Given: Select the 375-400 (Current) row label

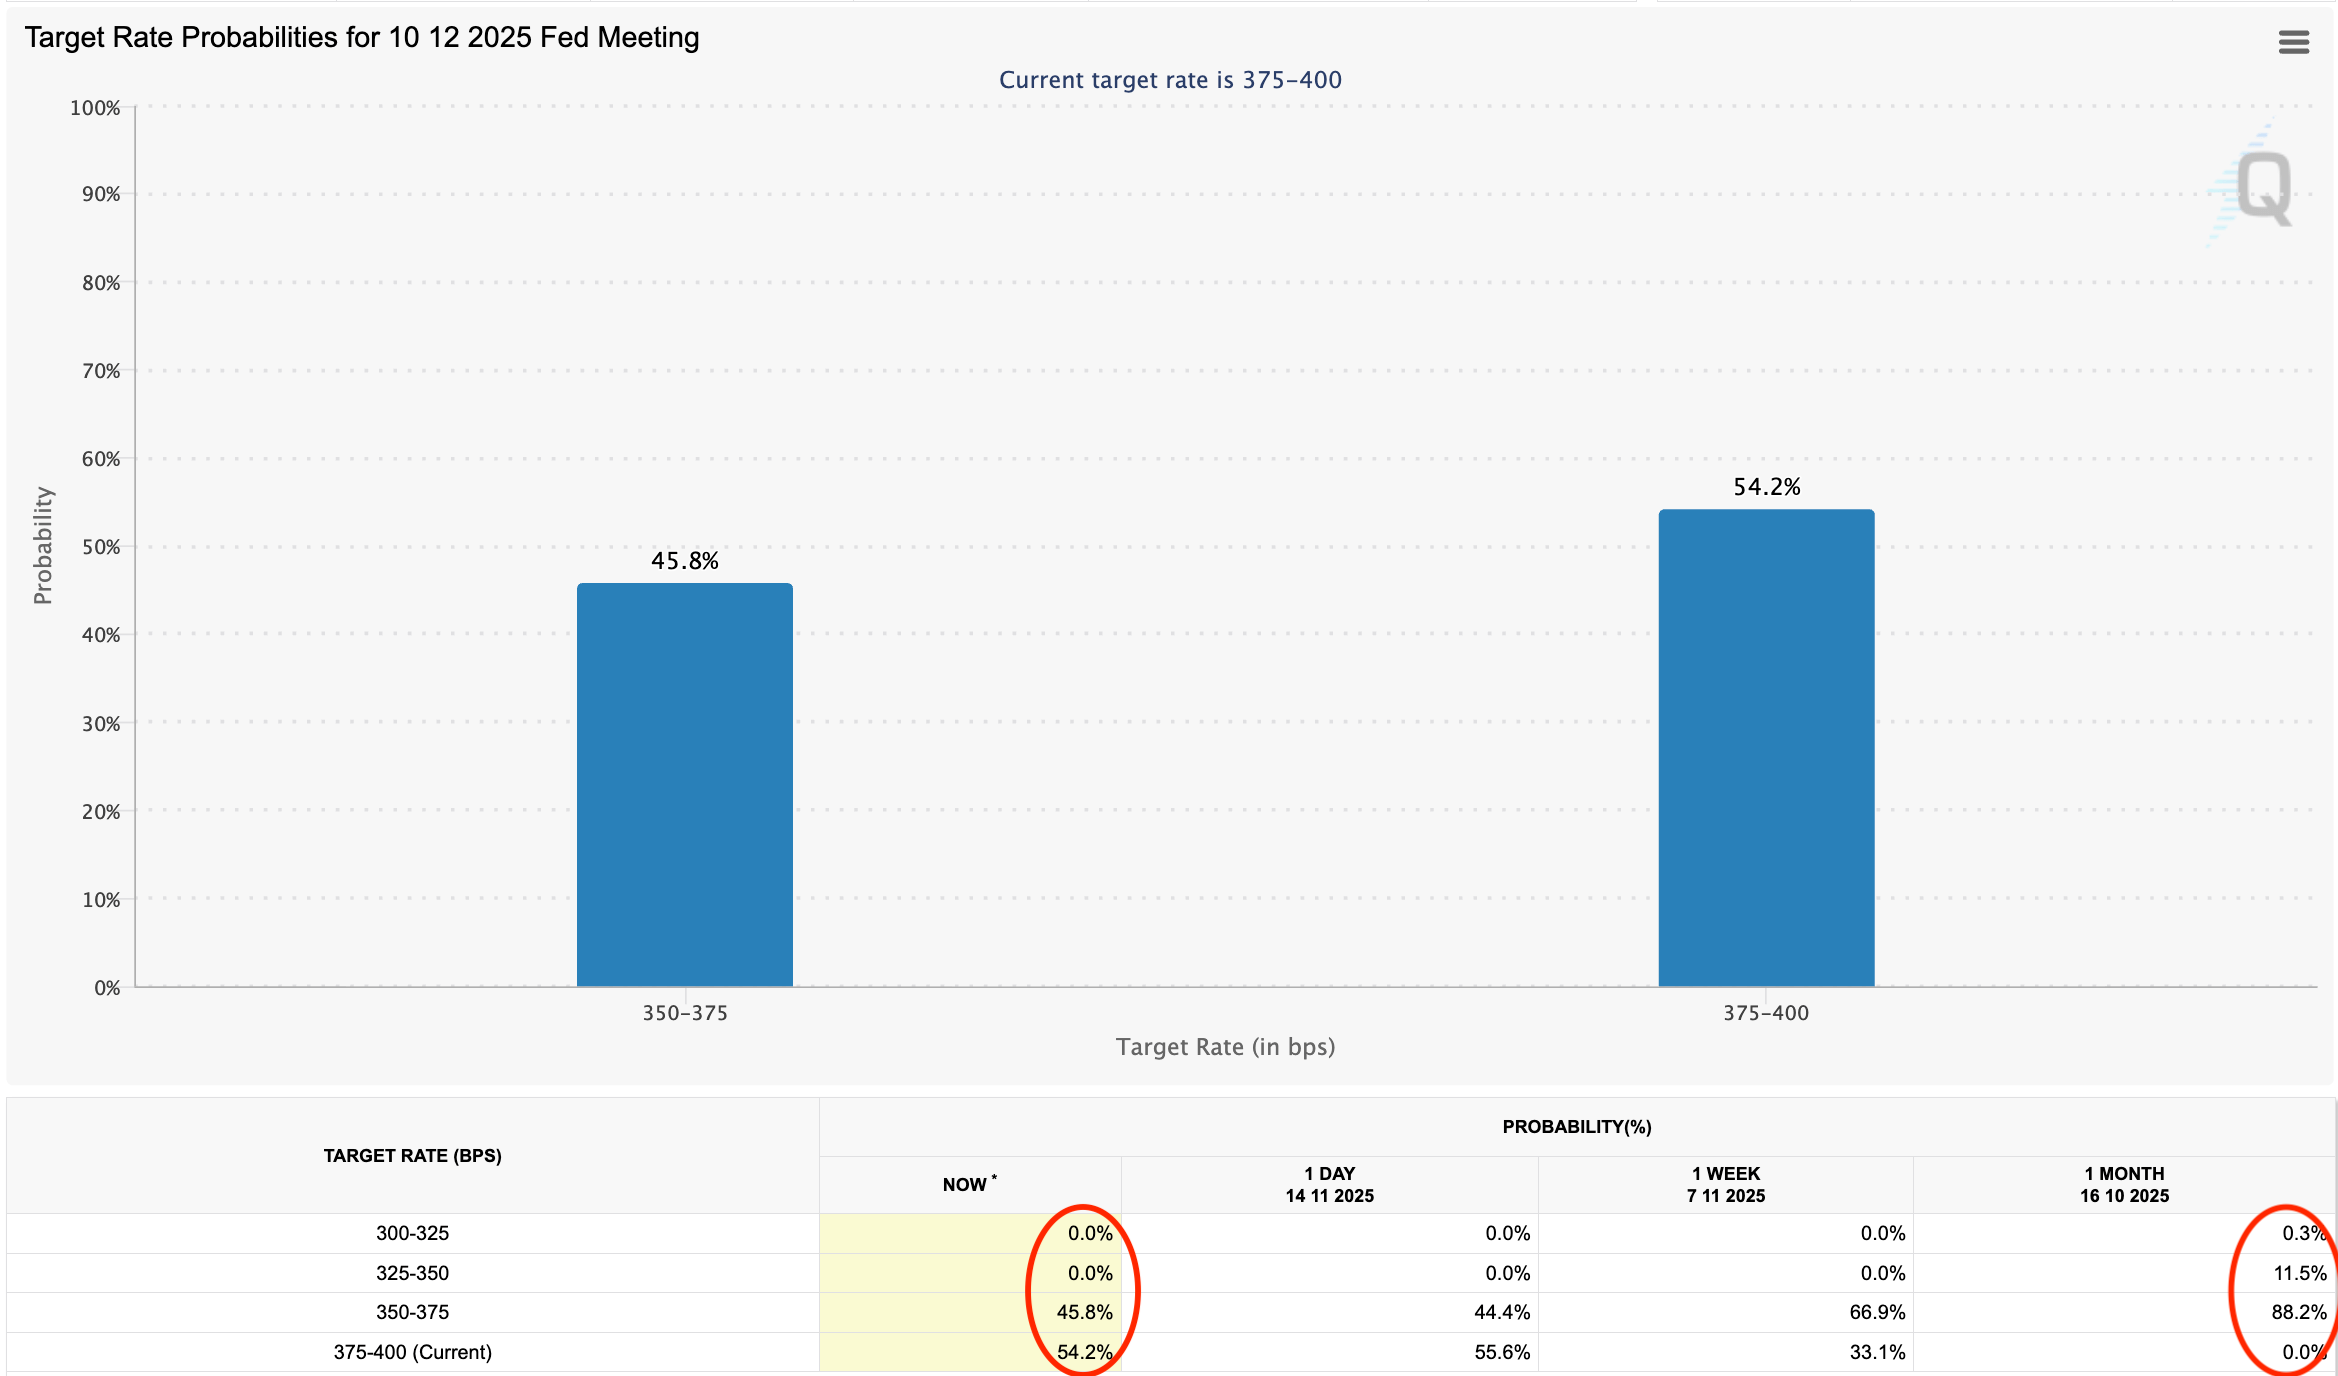Looking at the screenshot, I should (412, 1352).
